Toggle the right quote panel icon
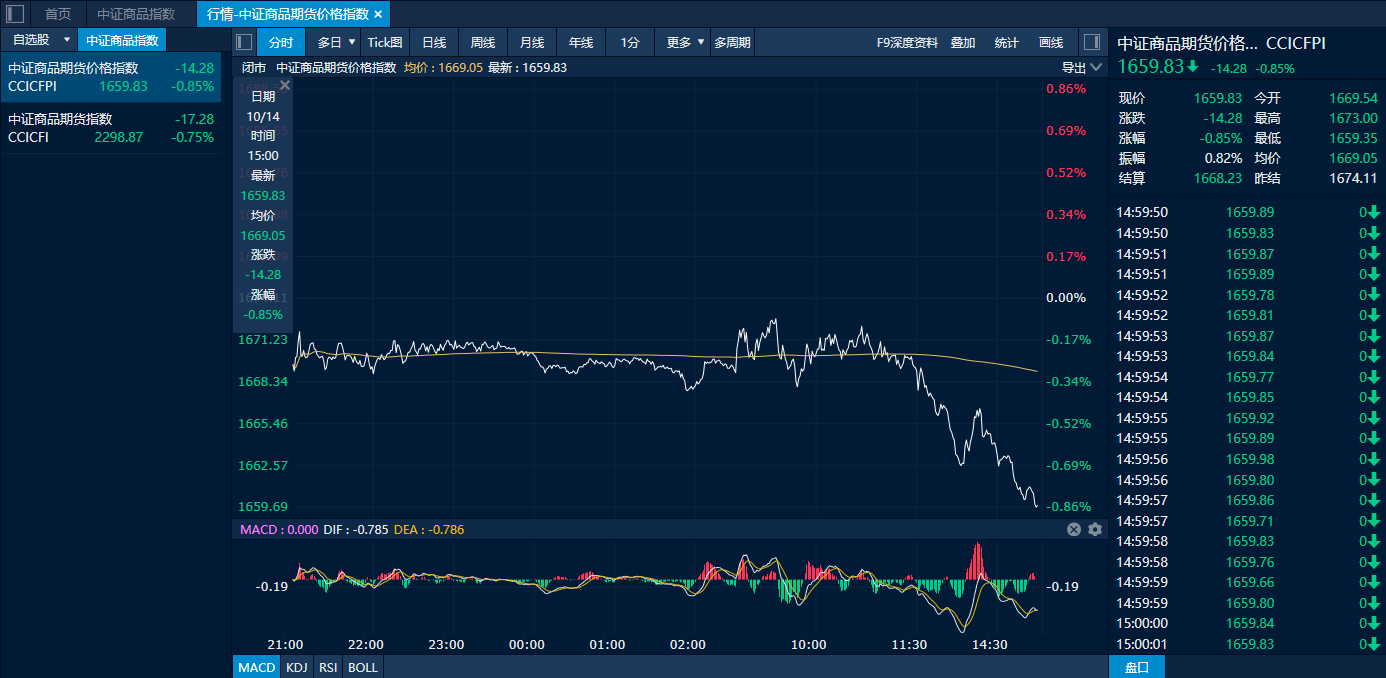The height and width of the screenshot is (678, 1386). [1092, 42]
